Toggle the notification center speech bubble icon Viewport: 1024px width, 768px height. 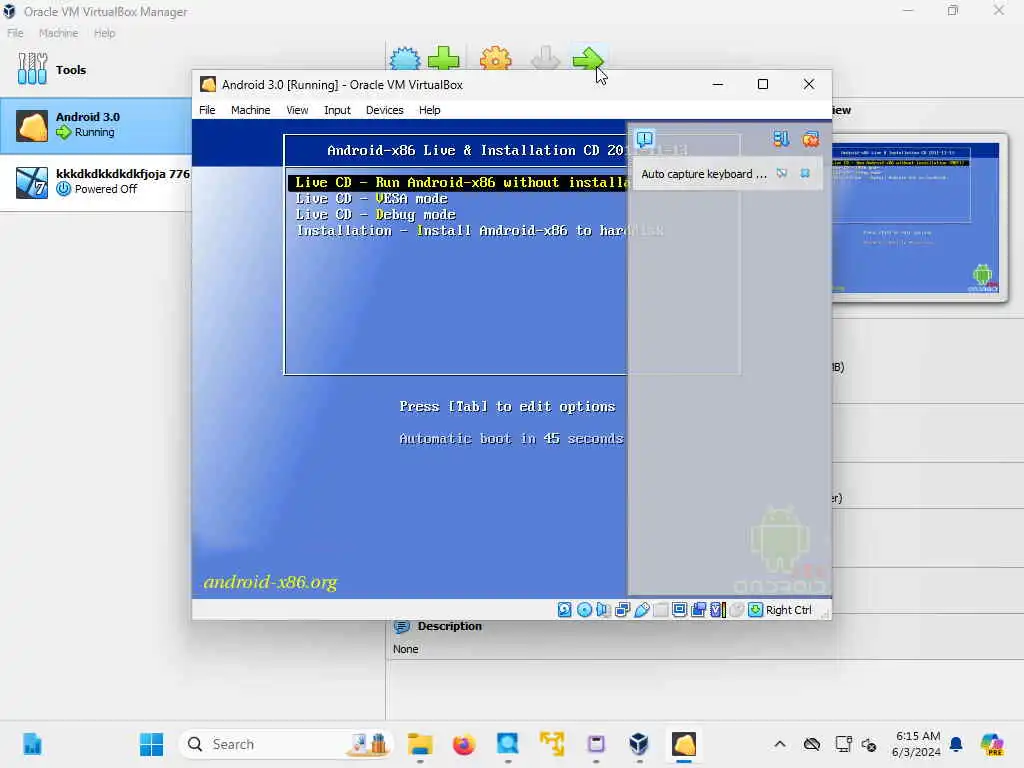point(645,138)
